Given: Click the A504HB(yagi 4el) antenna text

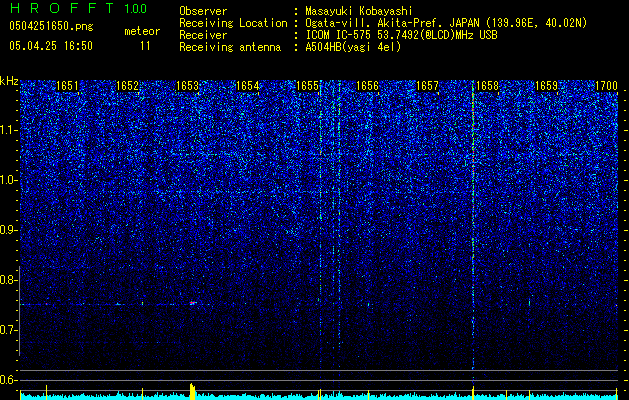Looking at the screenshot, I should coord(353,47).
